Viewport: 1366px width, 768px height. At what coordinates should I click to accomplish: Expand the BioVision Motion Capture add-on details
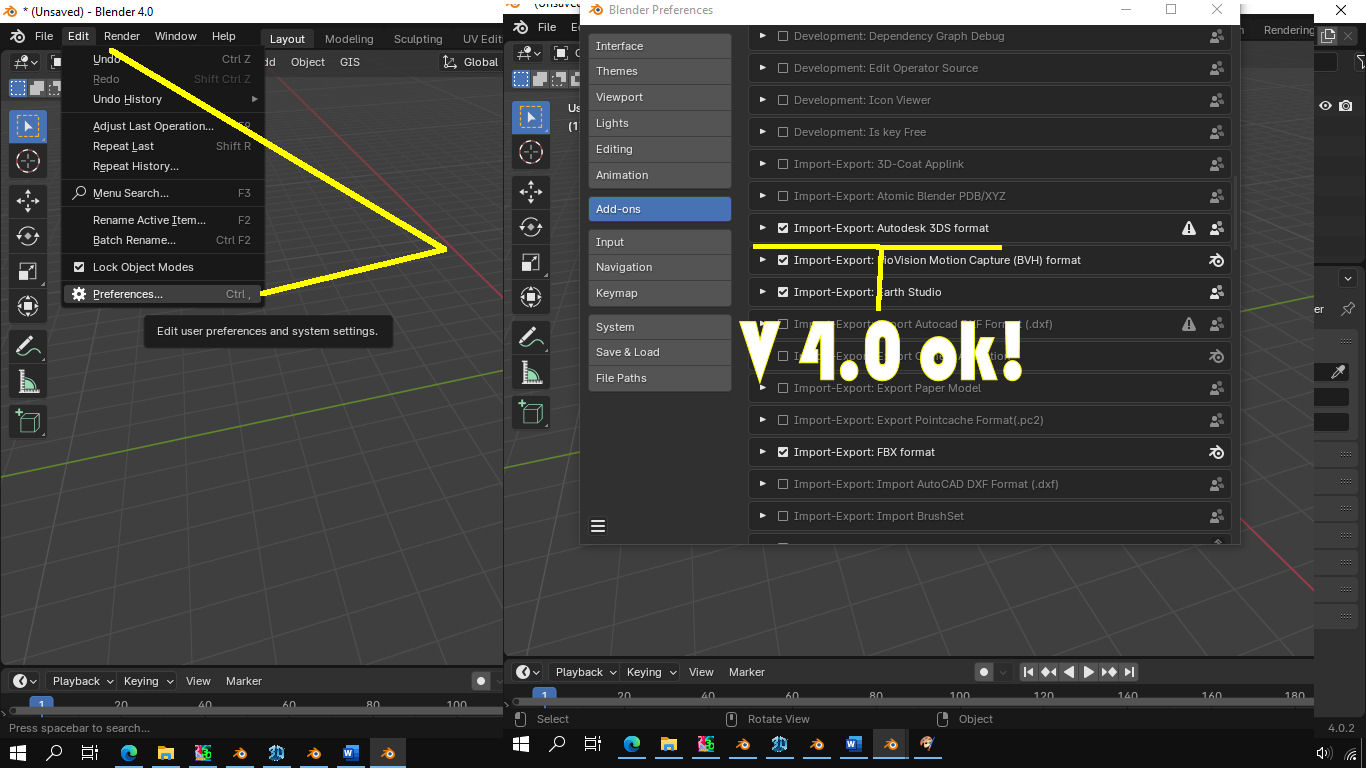(x=762, y=260)
